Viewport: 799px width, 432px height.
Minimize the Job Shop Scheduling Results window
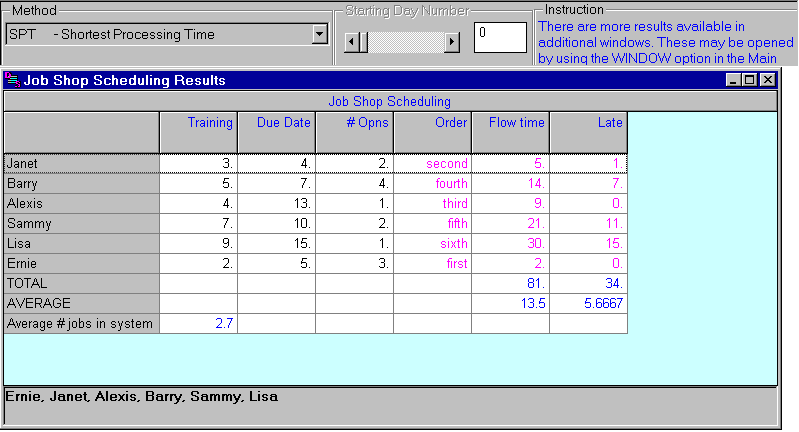(735, 80)
